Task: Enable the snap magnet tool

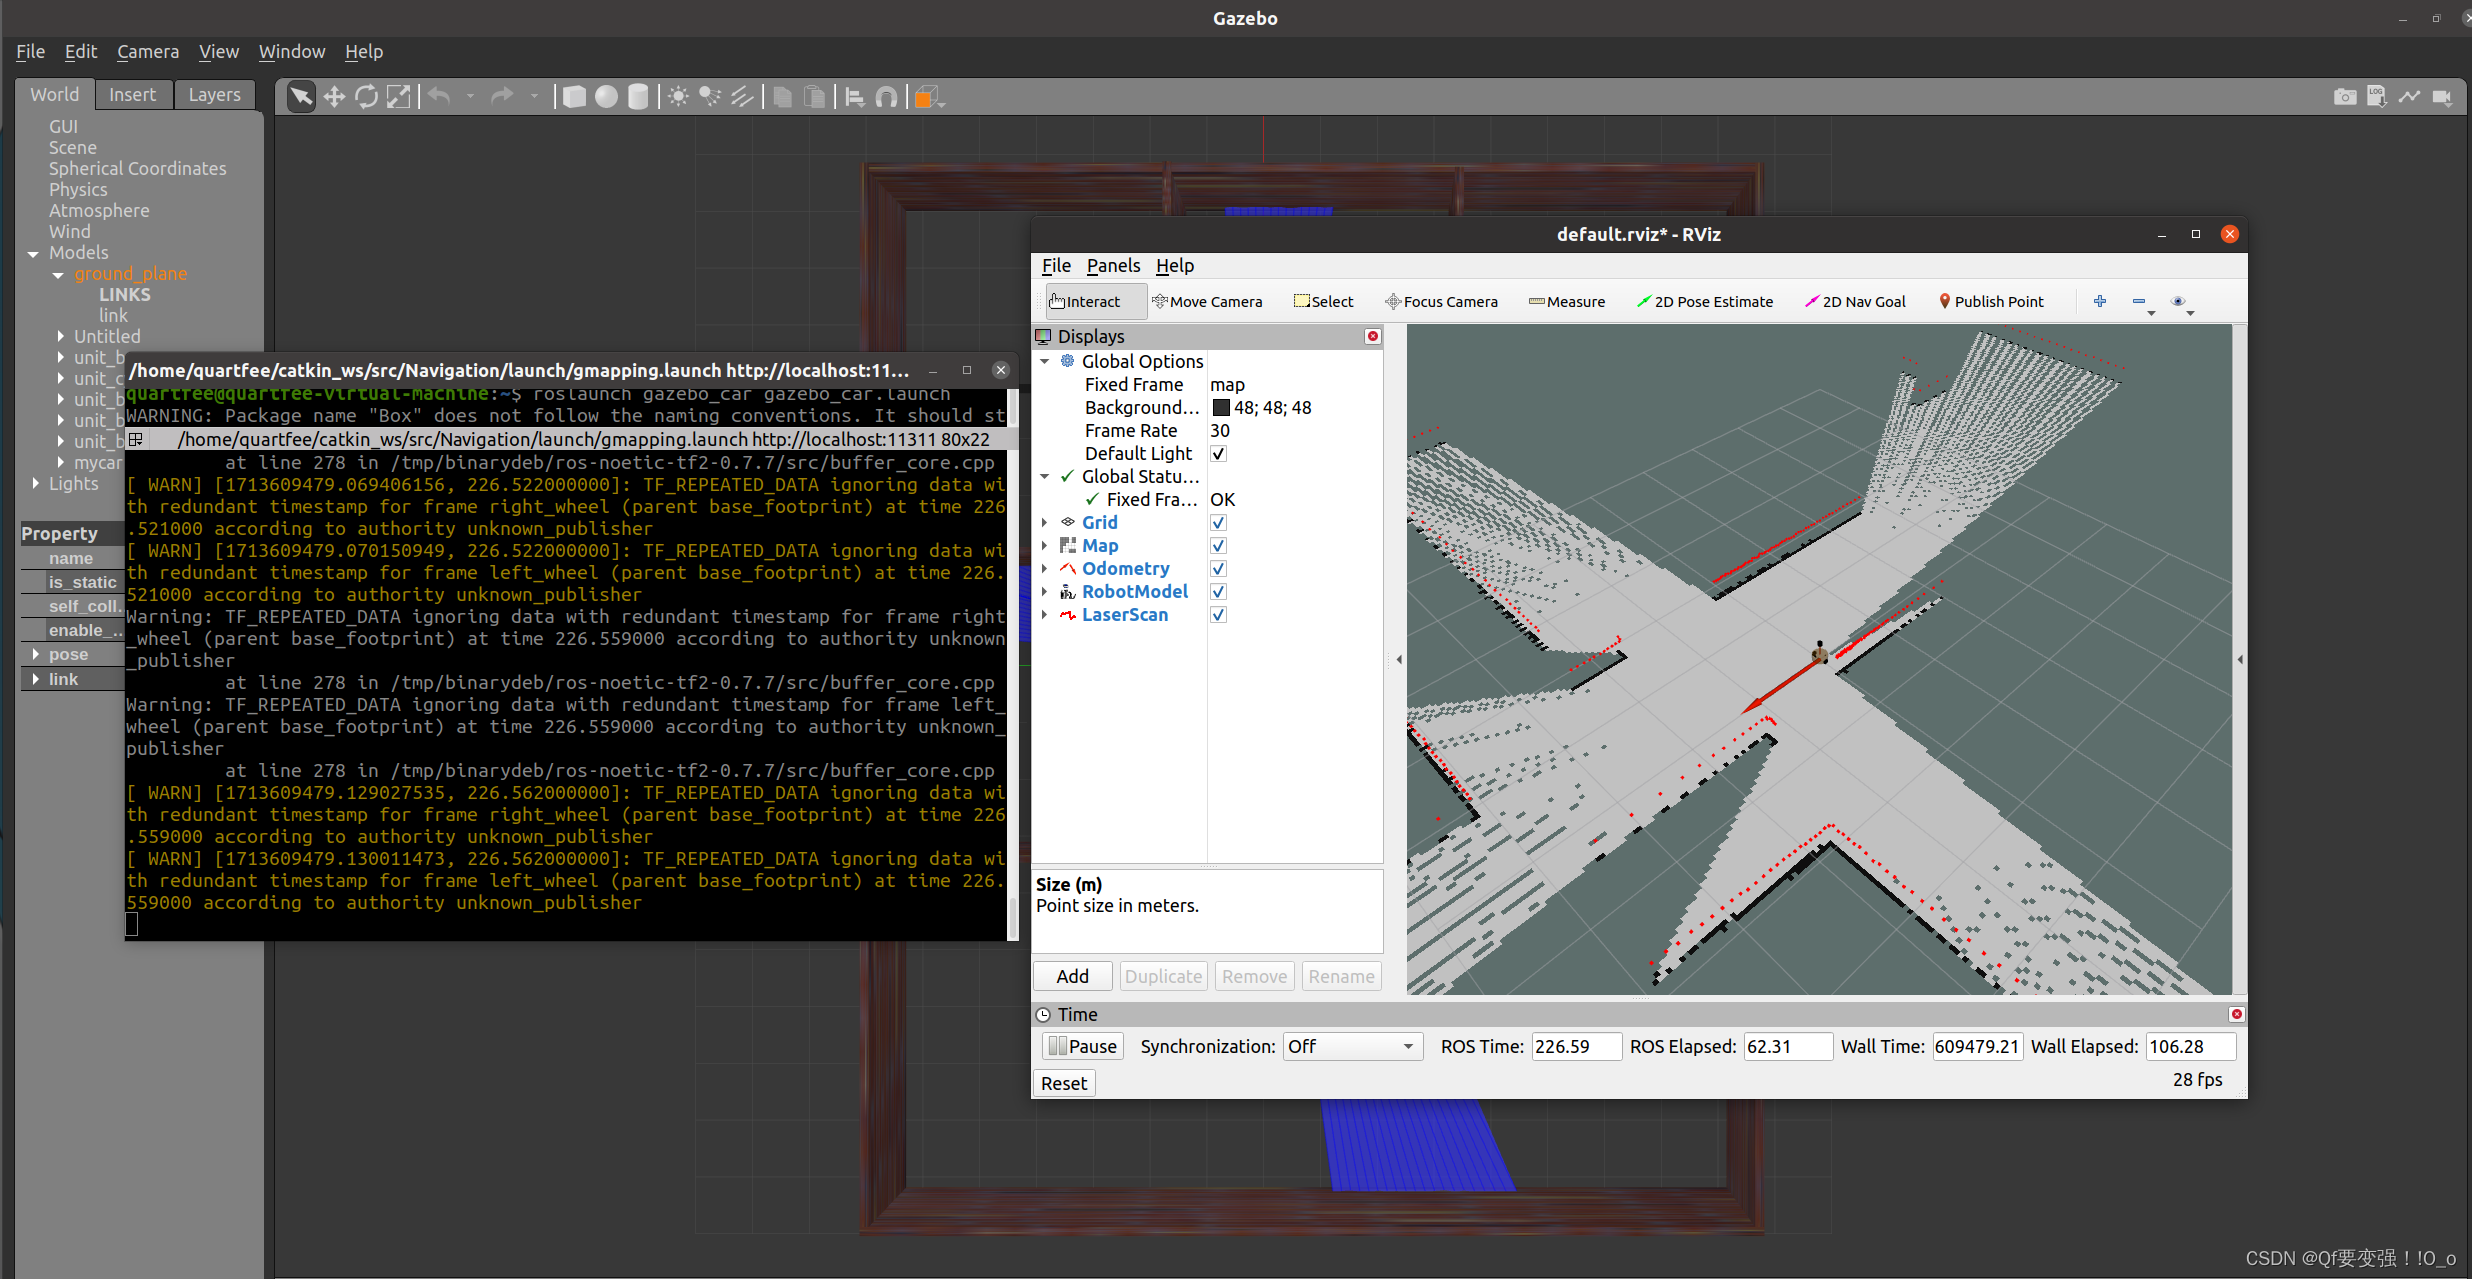Action: [886, 97]
